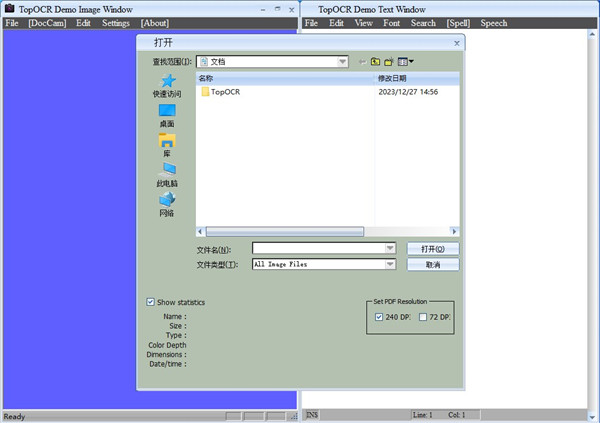Click the INS indicator in status bar
This screenshot has height=423, width=600.
(312, 415)
